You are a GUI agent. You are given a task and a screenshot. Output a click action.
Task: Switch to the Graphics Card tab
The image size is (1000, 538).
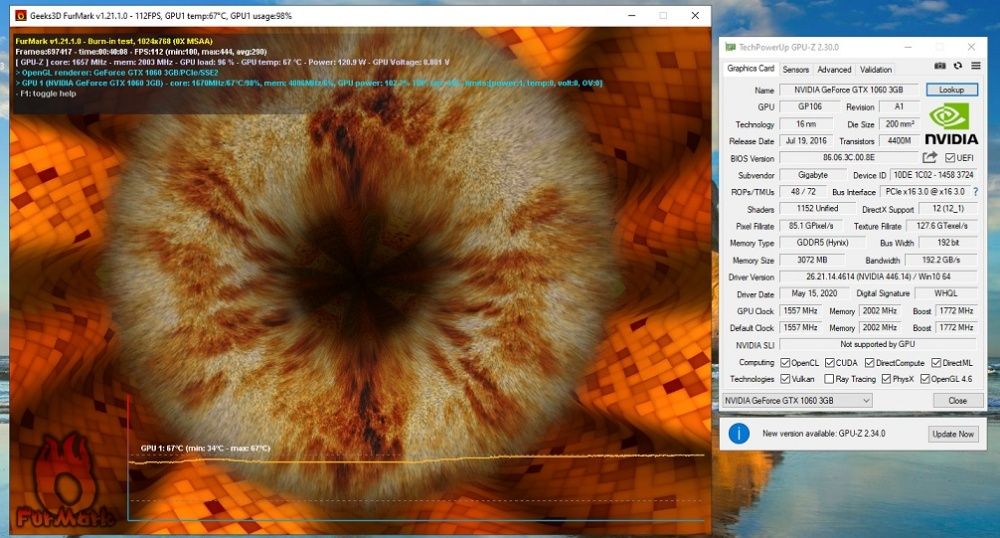coord(750,68)
